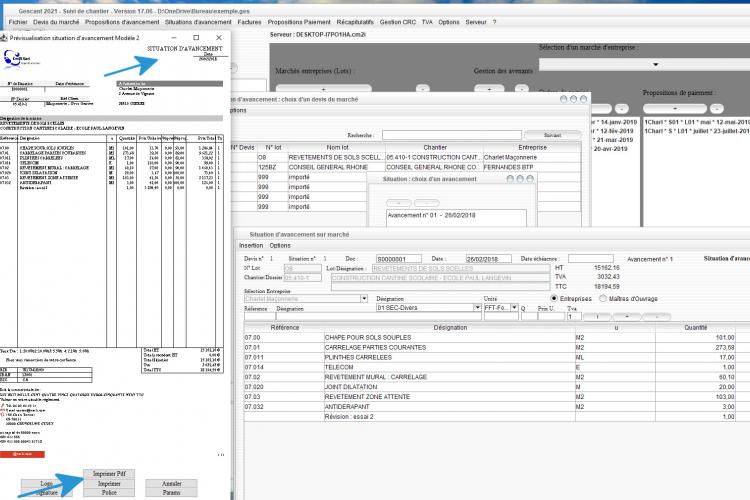Viewport: 750px width, 500px height.
Task: Select the REVETEMENTS DE SOLS SCELL... row
Action: click(x=407, y=157)
